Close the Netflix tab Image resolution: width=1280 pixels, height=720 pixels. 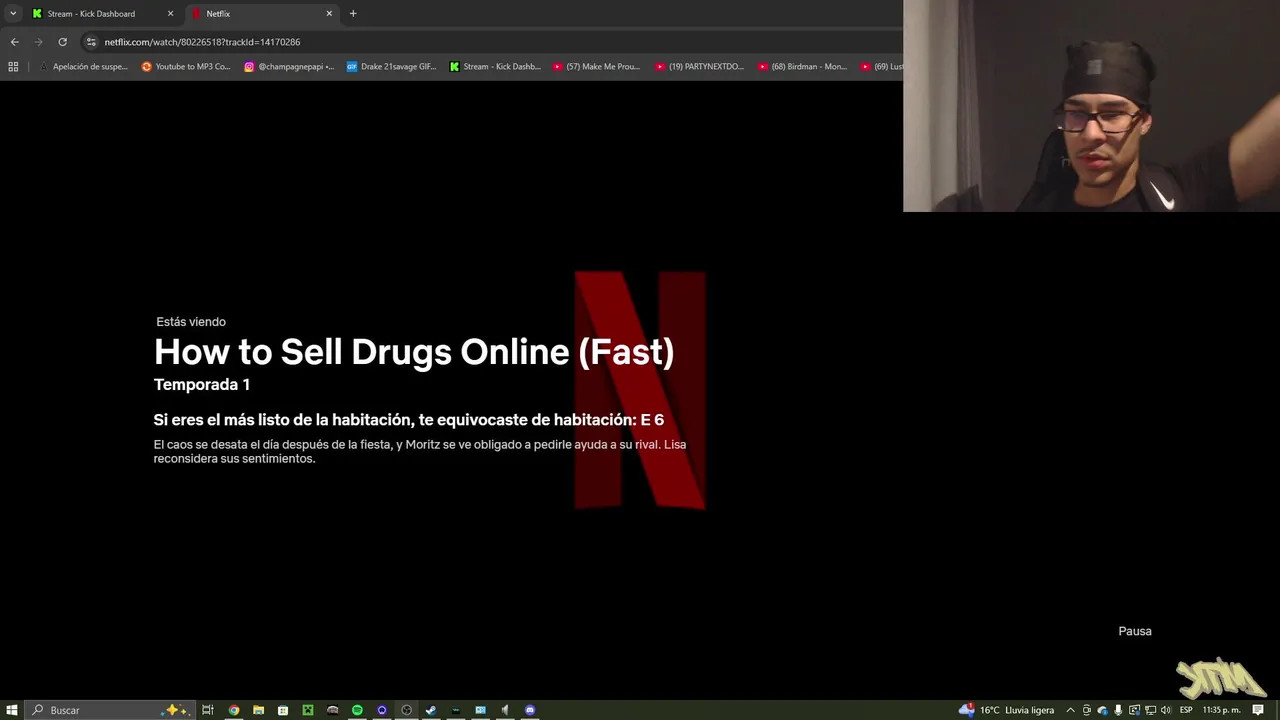click(x=329, y=14)
